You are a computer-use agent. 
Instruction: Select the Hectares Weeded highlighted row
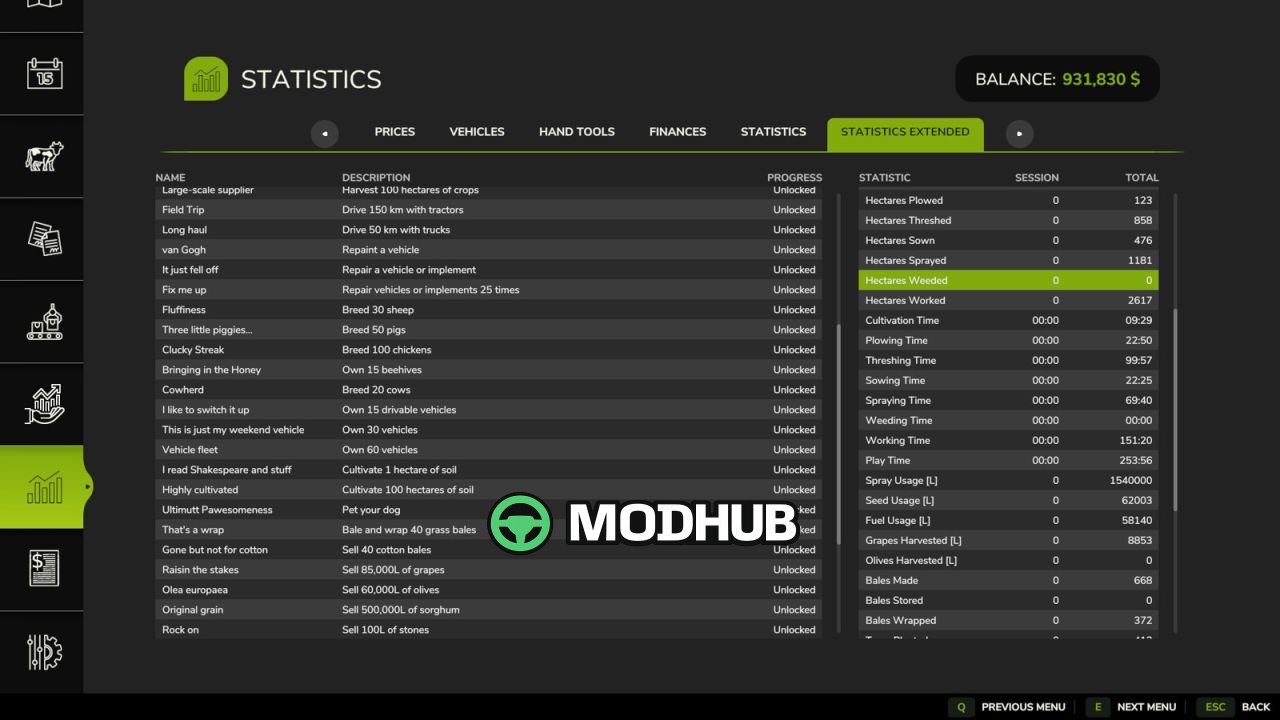1008,280
